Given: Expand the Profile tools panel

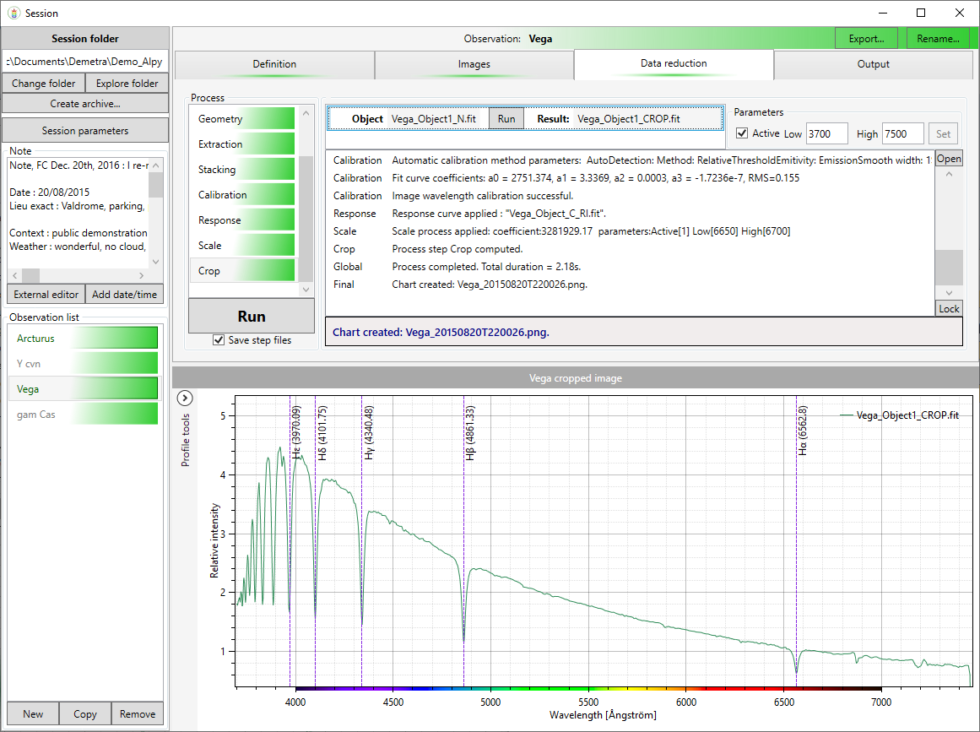Looking at the screenshot, I should point(184,397).
